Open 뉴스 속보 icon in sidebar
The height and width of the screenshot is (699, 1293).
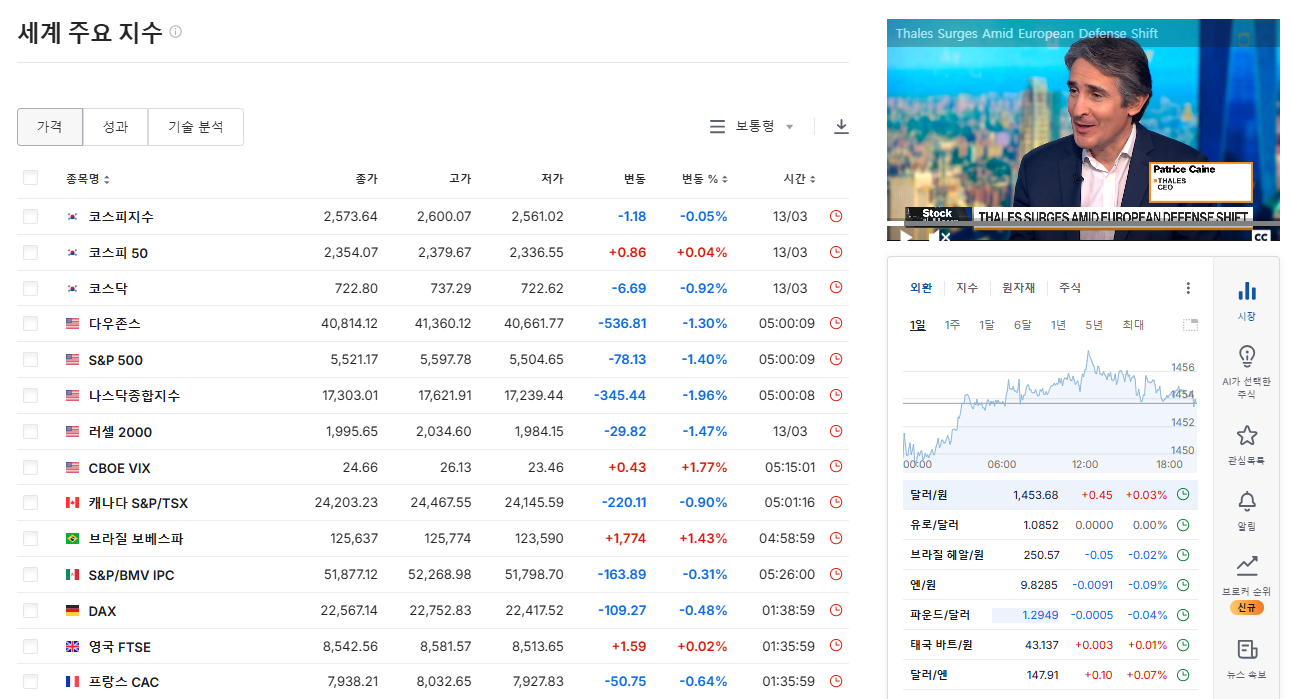pyautogui.click(x=1246, y=650)
